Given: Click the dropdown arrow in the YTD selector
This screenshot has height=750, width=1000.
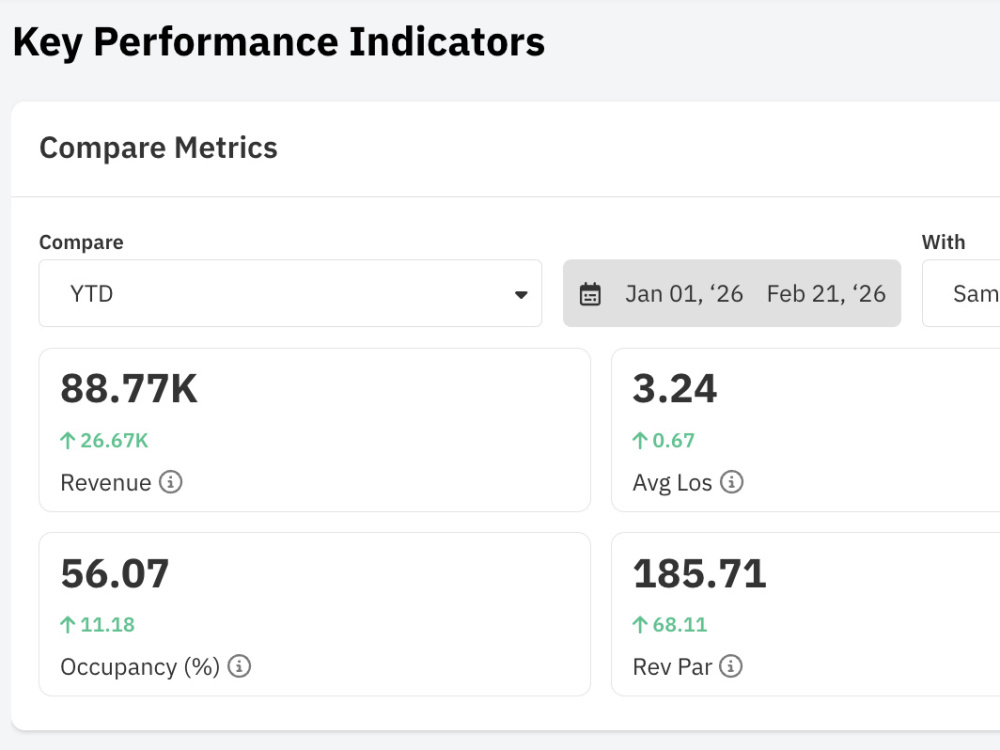Looking at the screenshot, I should click(x=521, y=295).
